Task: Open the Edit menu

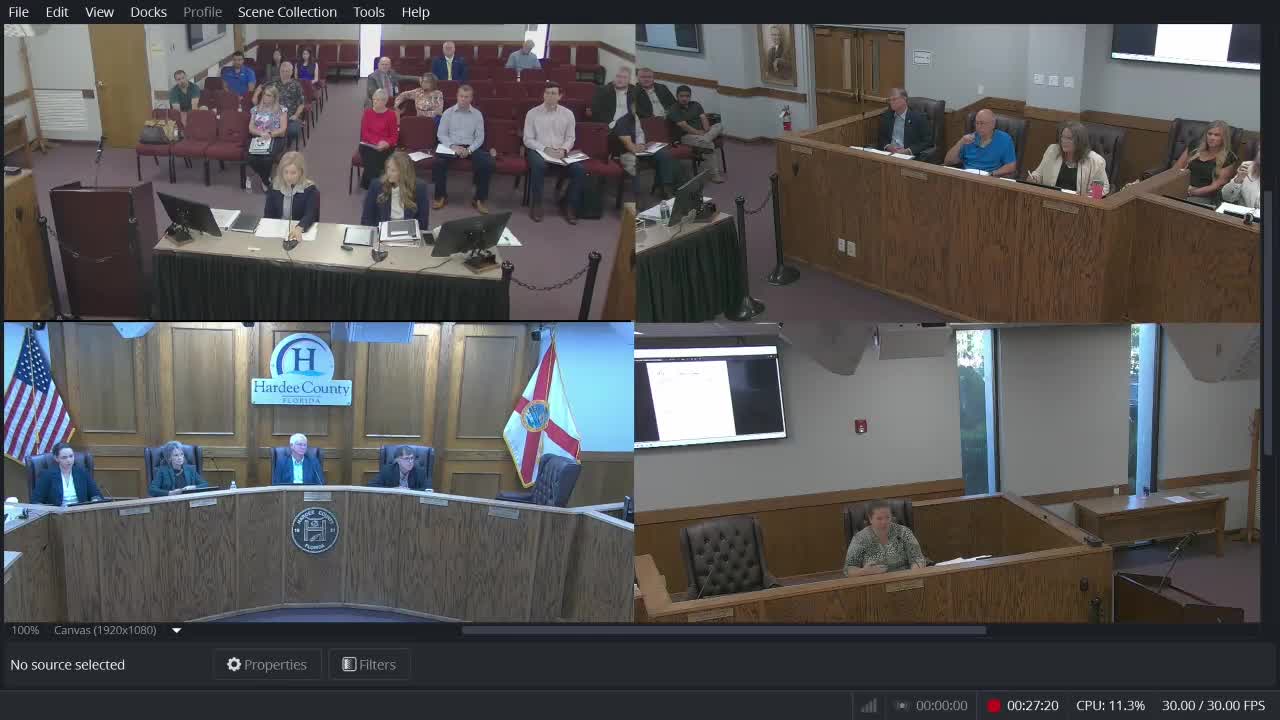Action: click(57, 12)
